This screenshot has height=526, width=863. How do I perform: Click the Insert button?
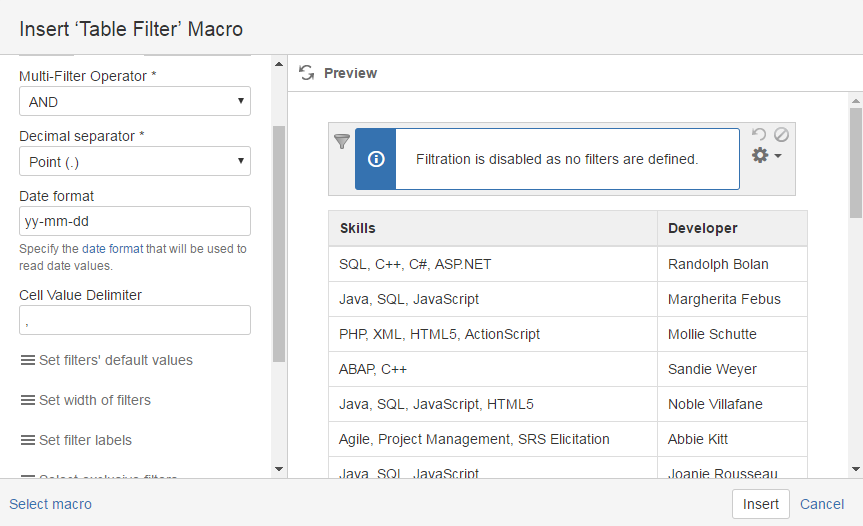tap(760, 504)
